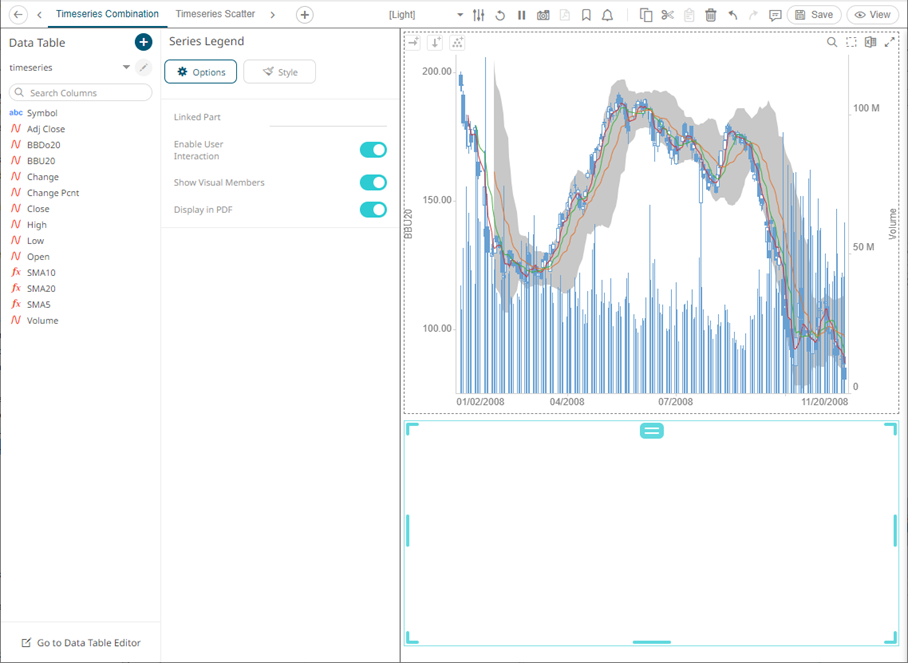Switch to the Timeseries Scatter tab
This screenshot has width=908, height=663.
tap(215, 14)
